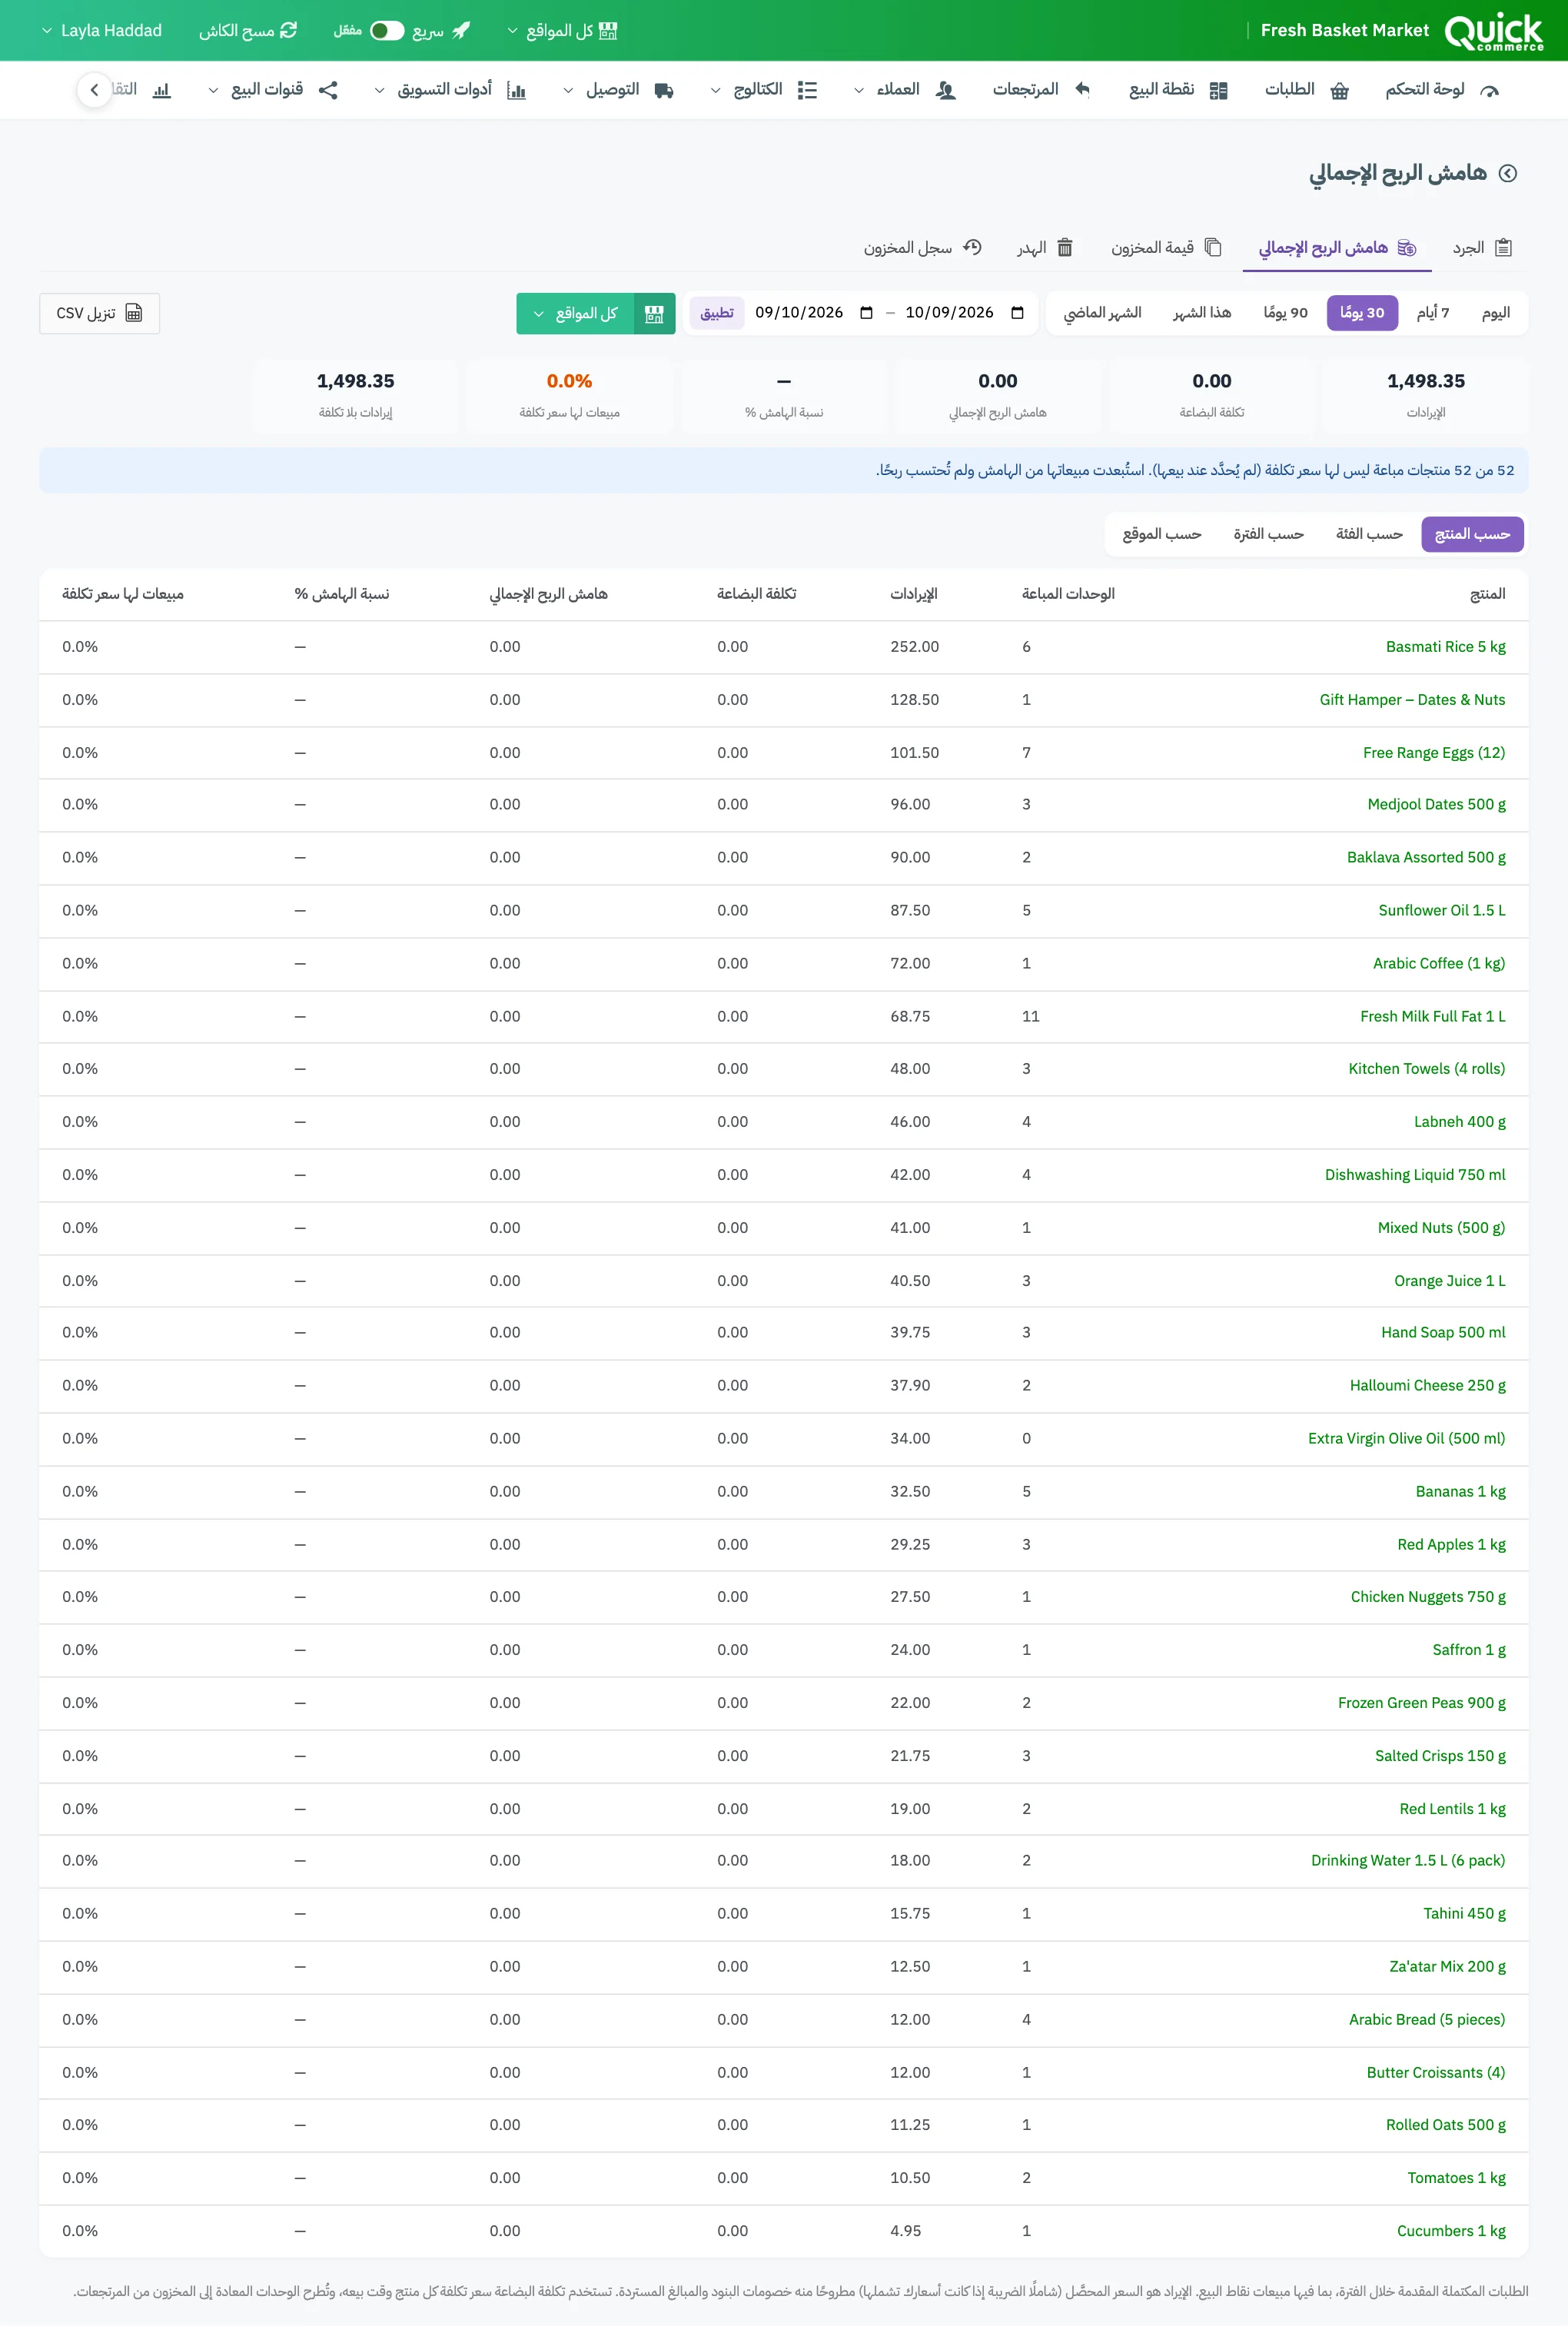
Task: Click the dashboard gauge icon for لوحة التحكم
Action: coord(1489,91)
